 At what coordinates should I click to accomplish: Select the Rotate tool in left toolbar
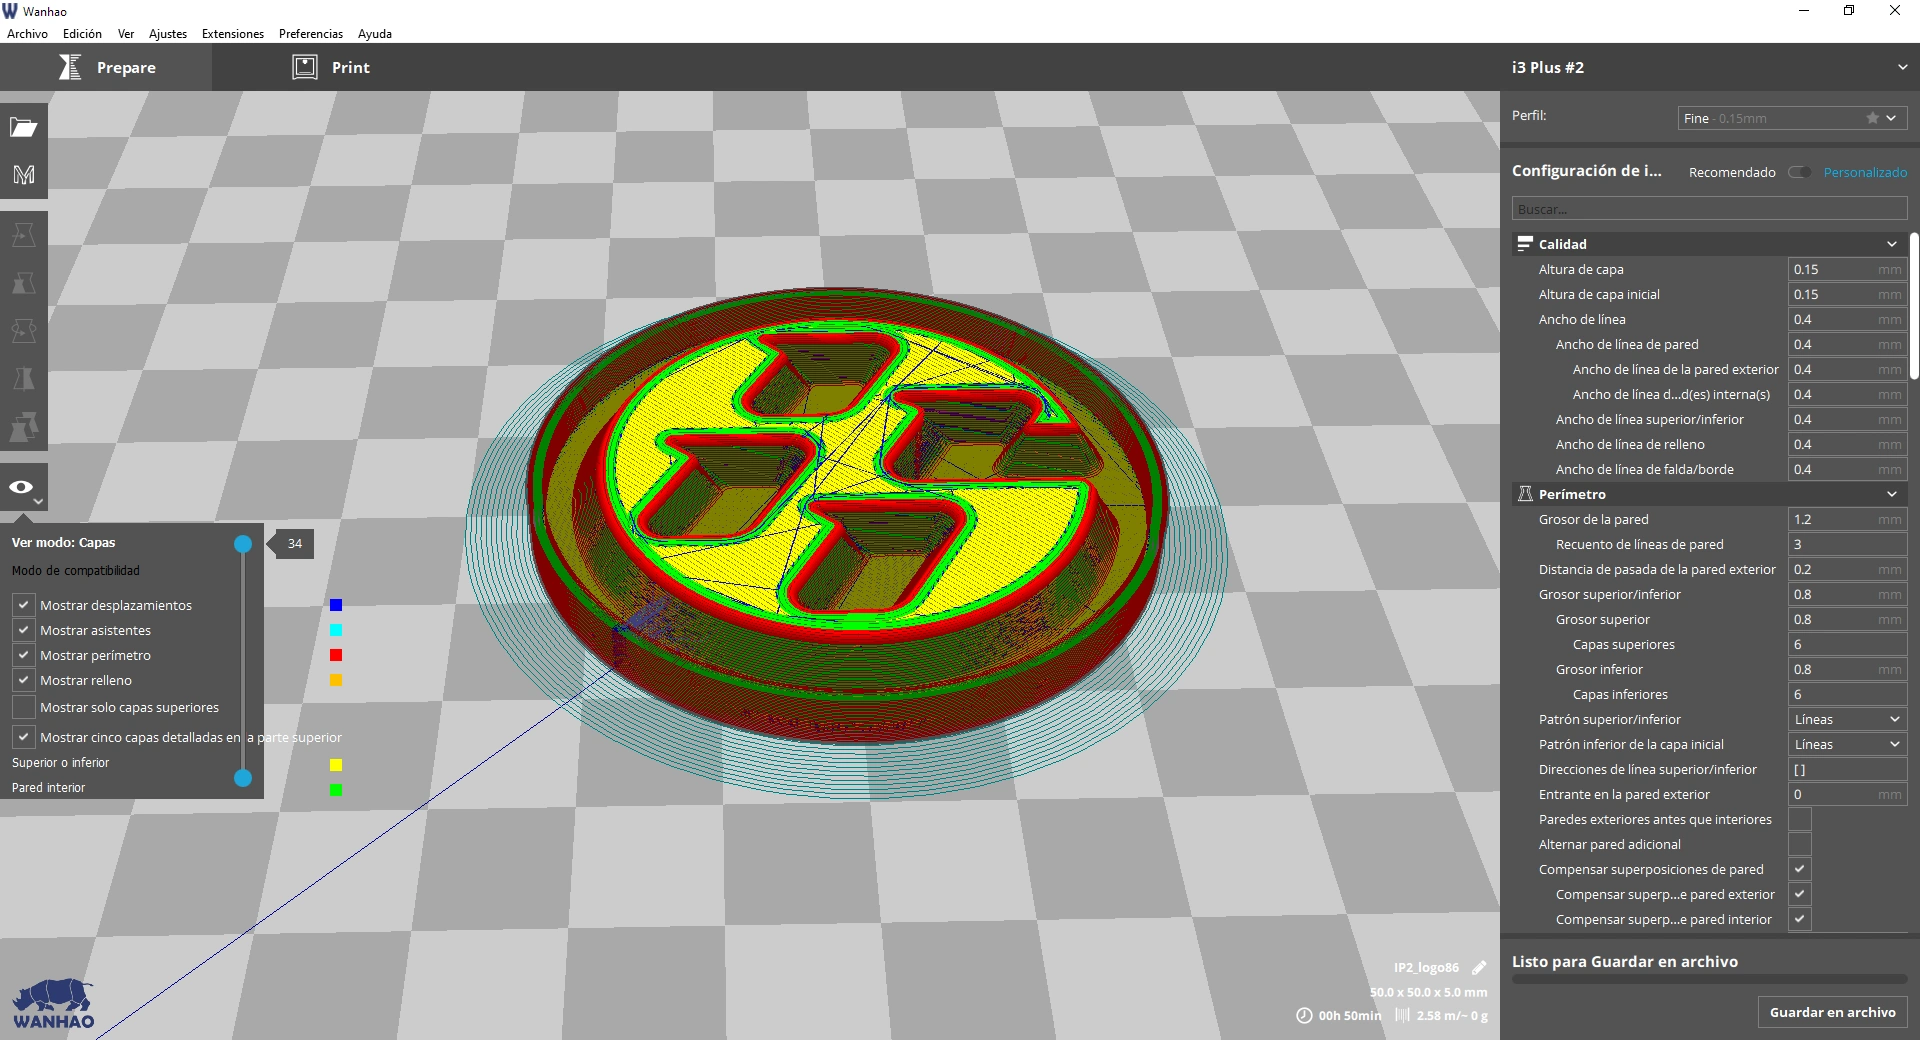coord(24,331)
